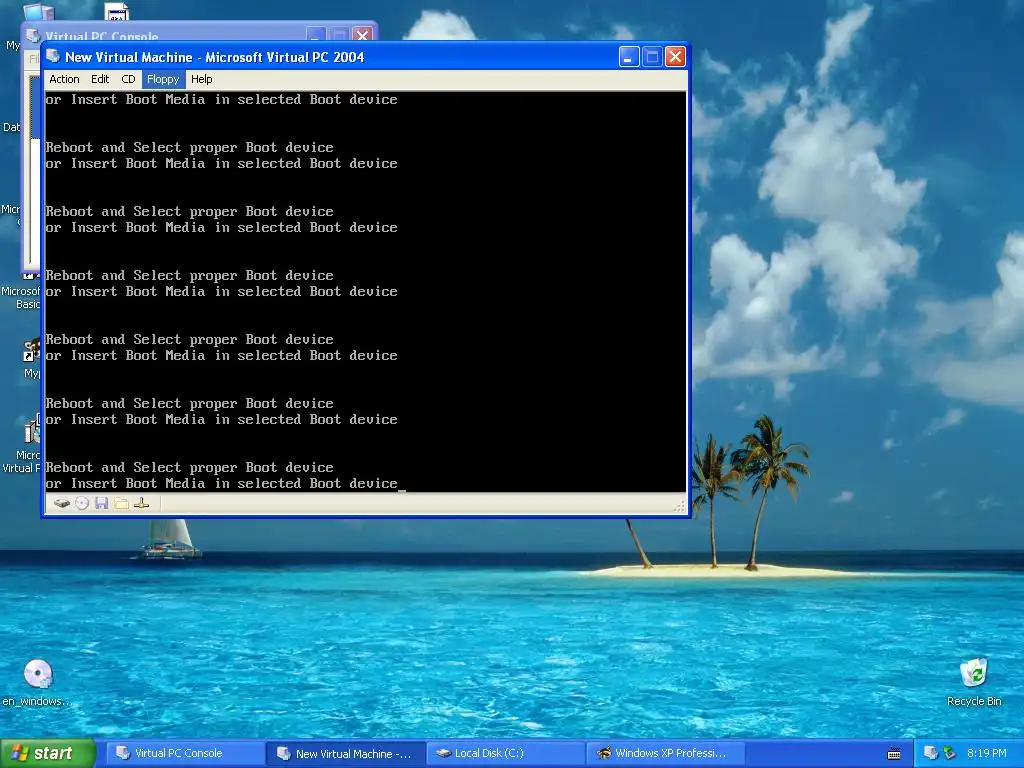Click the Virtual PC window title icon
1024x768 pixels.
(x=54, y=57)
